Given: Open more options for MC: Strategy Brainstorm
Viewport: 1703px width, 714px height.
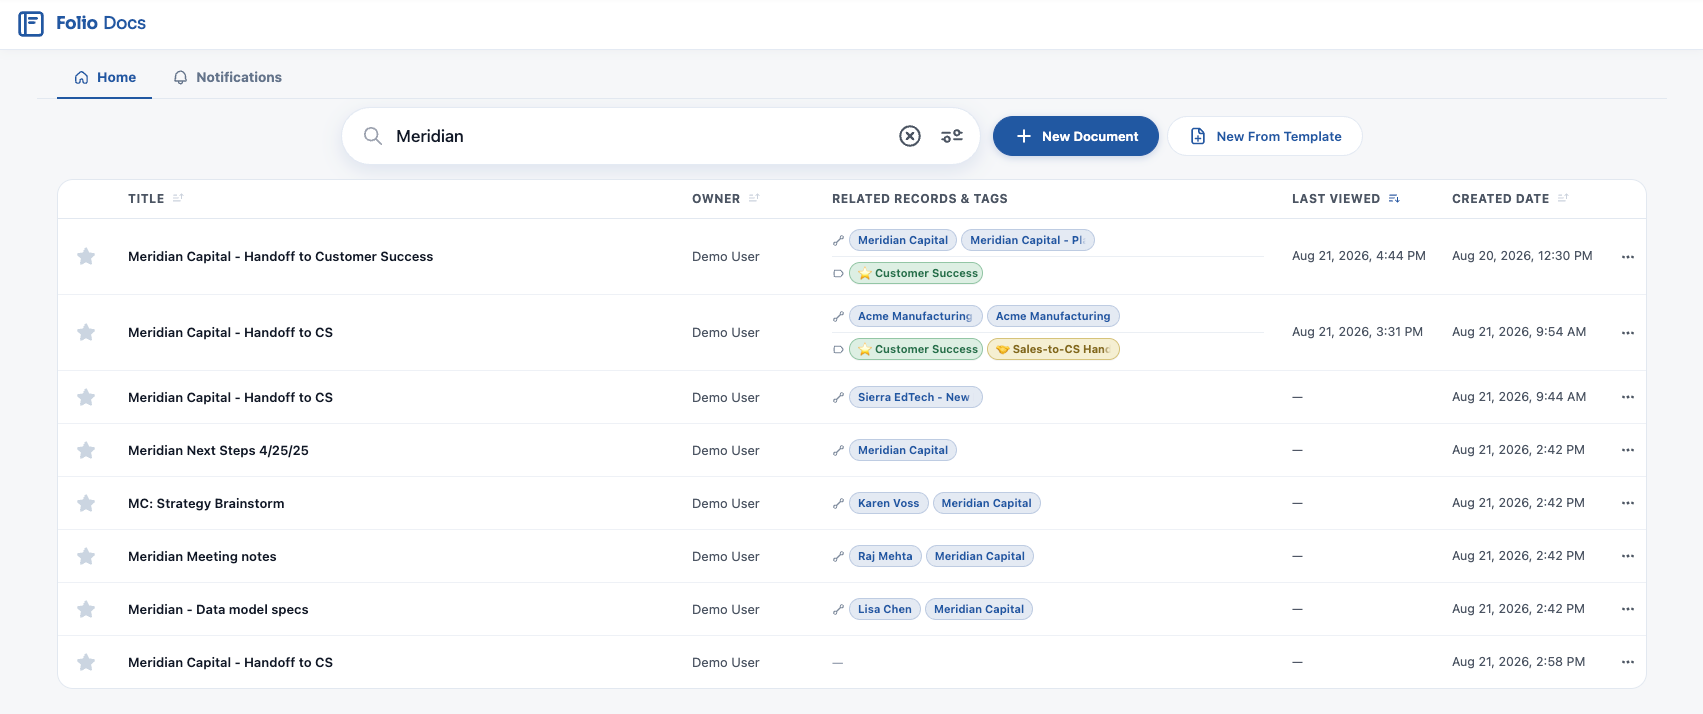Looking at the screenshot, I should pyautogui.click(x=1628, y=503).
